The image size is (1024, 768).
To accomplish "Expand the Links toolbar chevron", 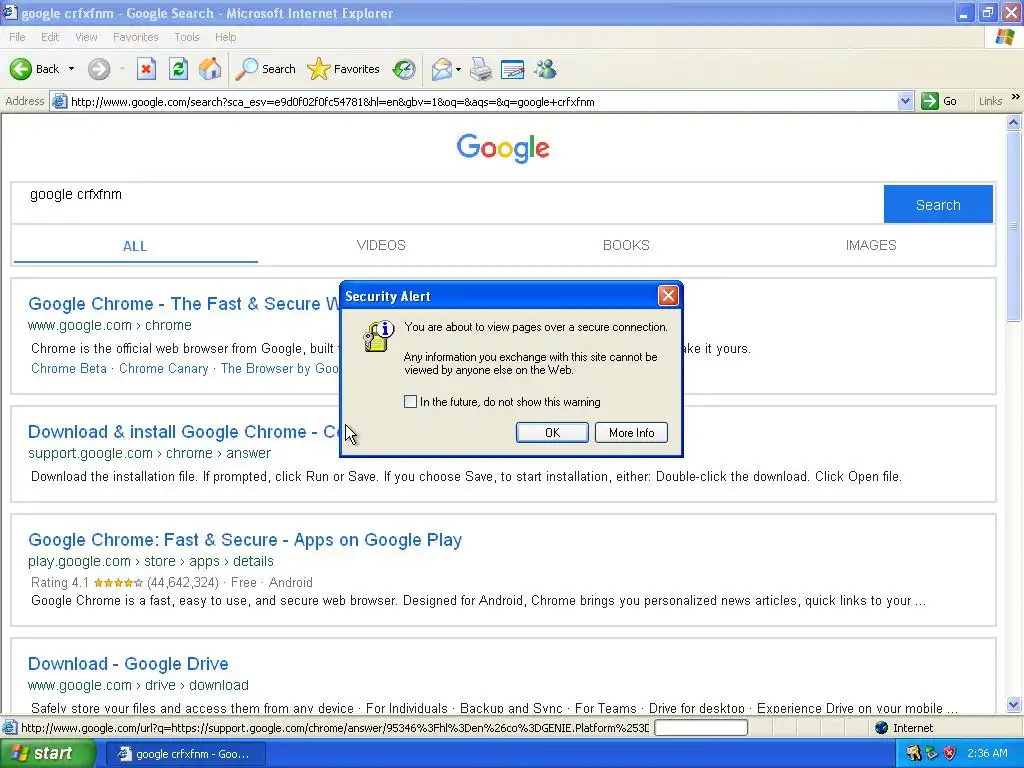I will pyautogui.click(x=1016, y=97).
